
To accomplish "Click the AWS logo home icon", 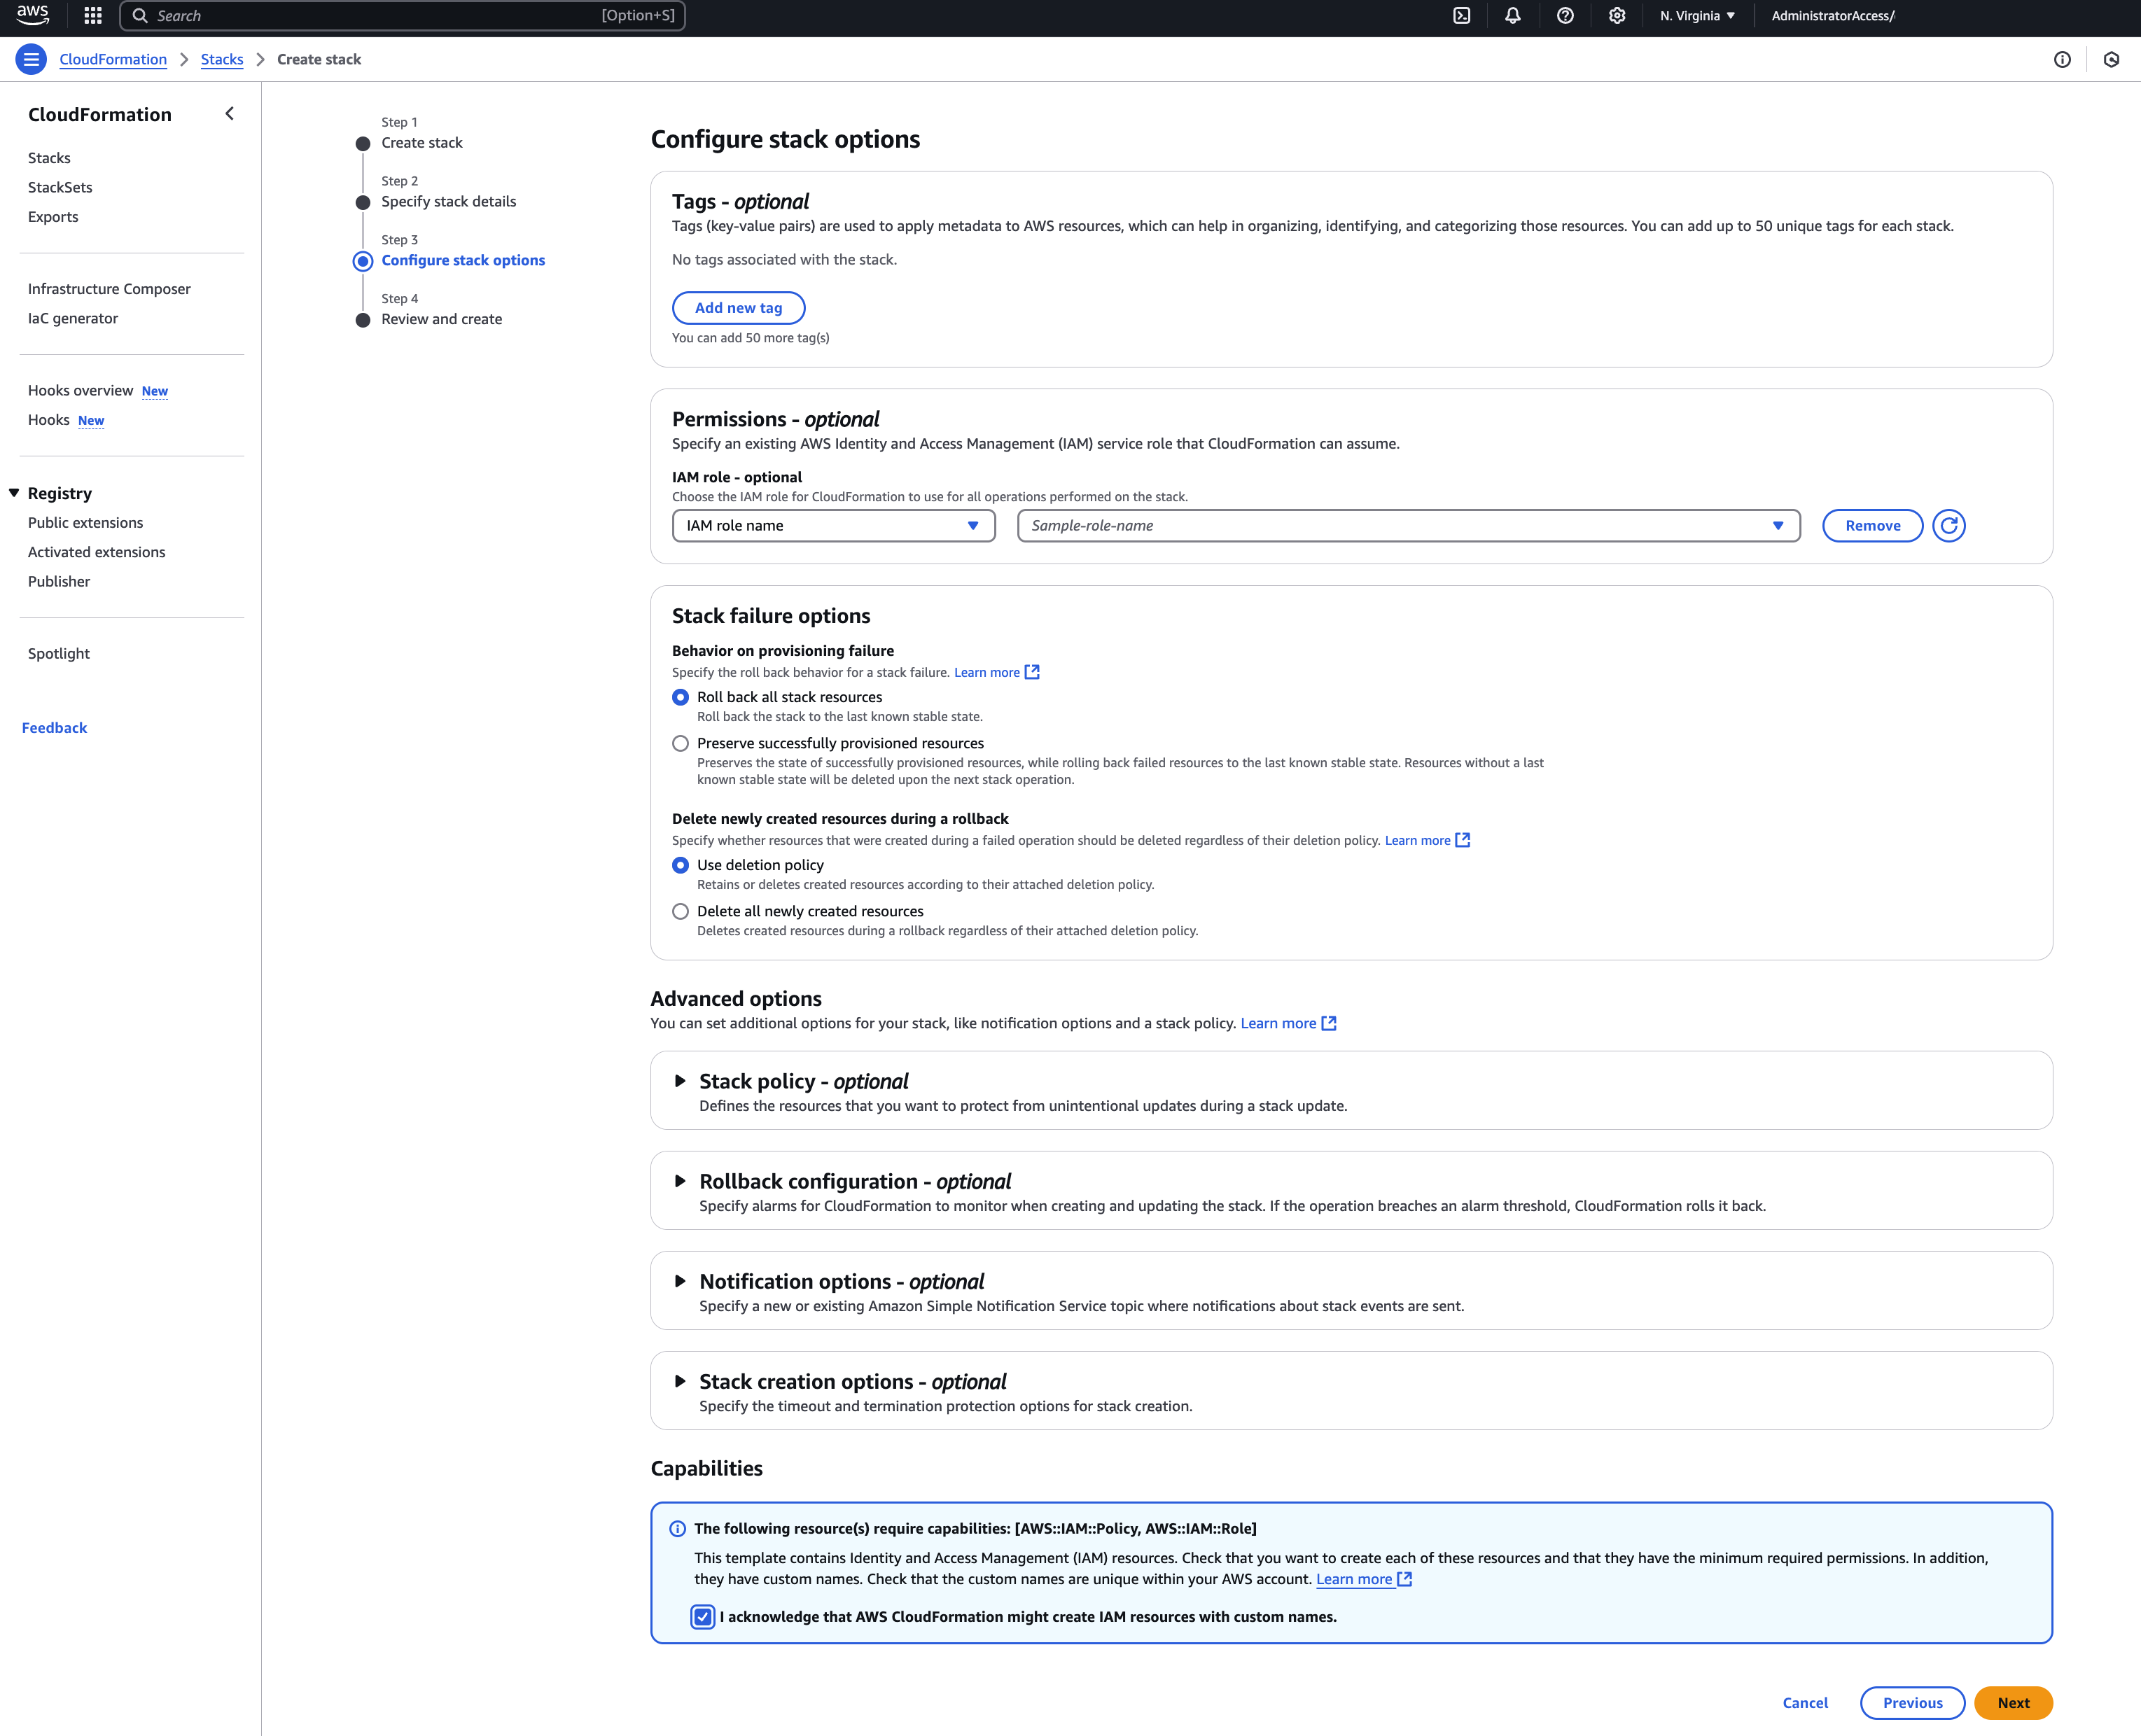I will point(33,15).
